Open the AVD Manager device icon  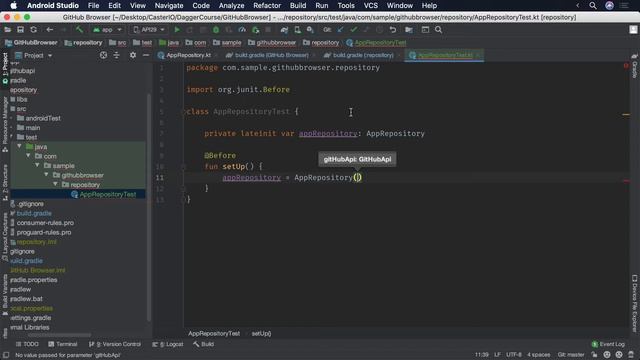(298, 30)
